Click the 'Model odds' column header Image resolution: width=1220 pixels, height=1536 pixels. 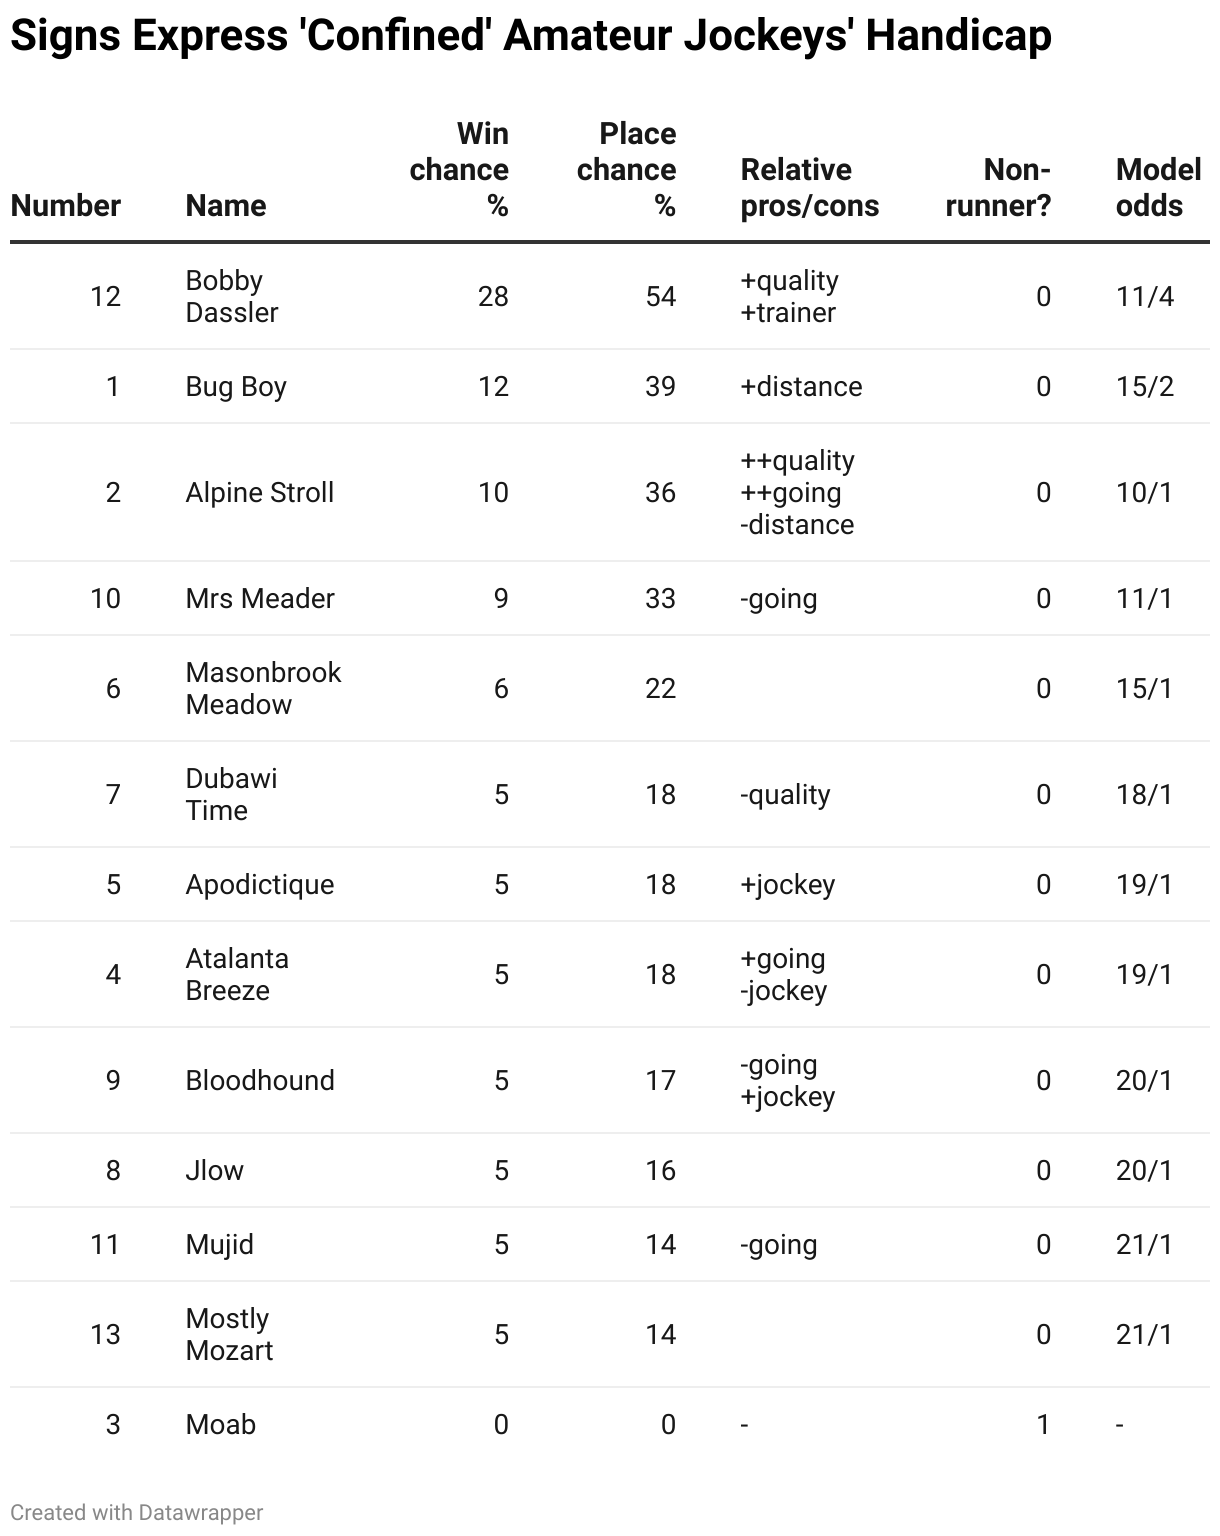click(x=1158, y=187)
